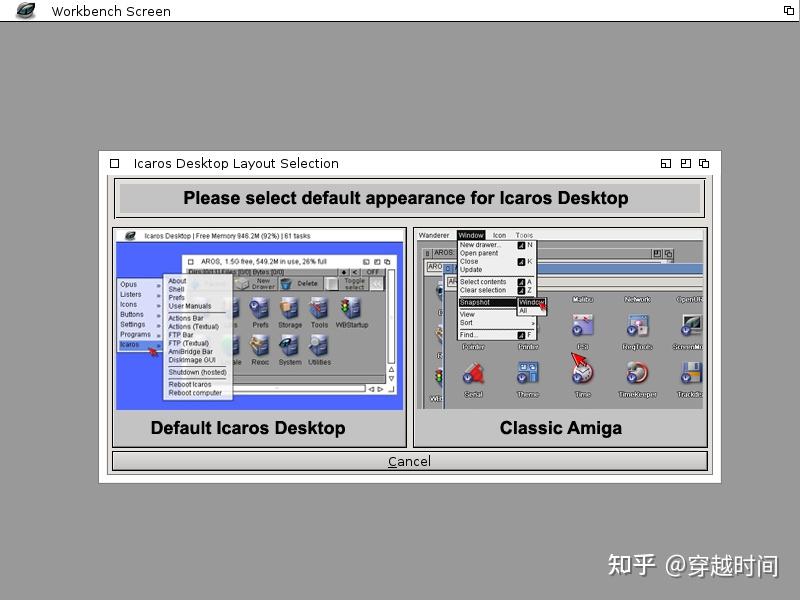The width and height of the screenshot is (800, 600).
Task: Select Reboot computer from the Icaros menu
Action: 195,392
